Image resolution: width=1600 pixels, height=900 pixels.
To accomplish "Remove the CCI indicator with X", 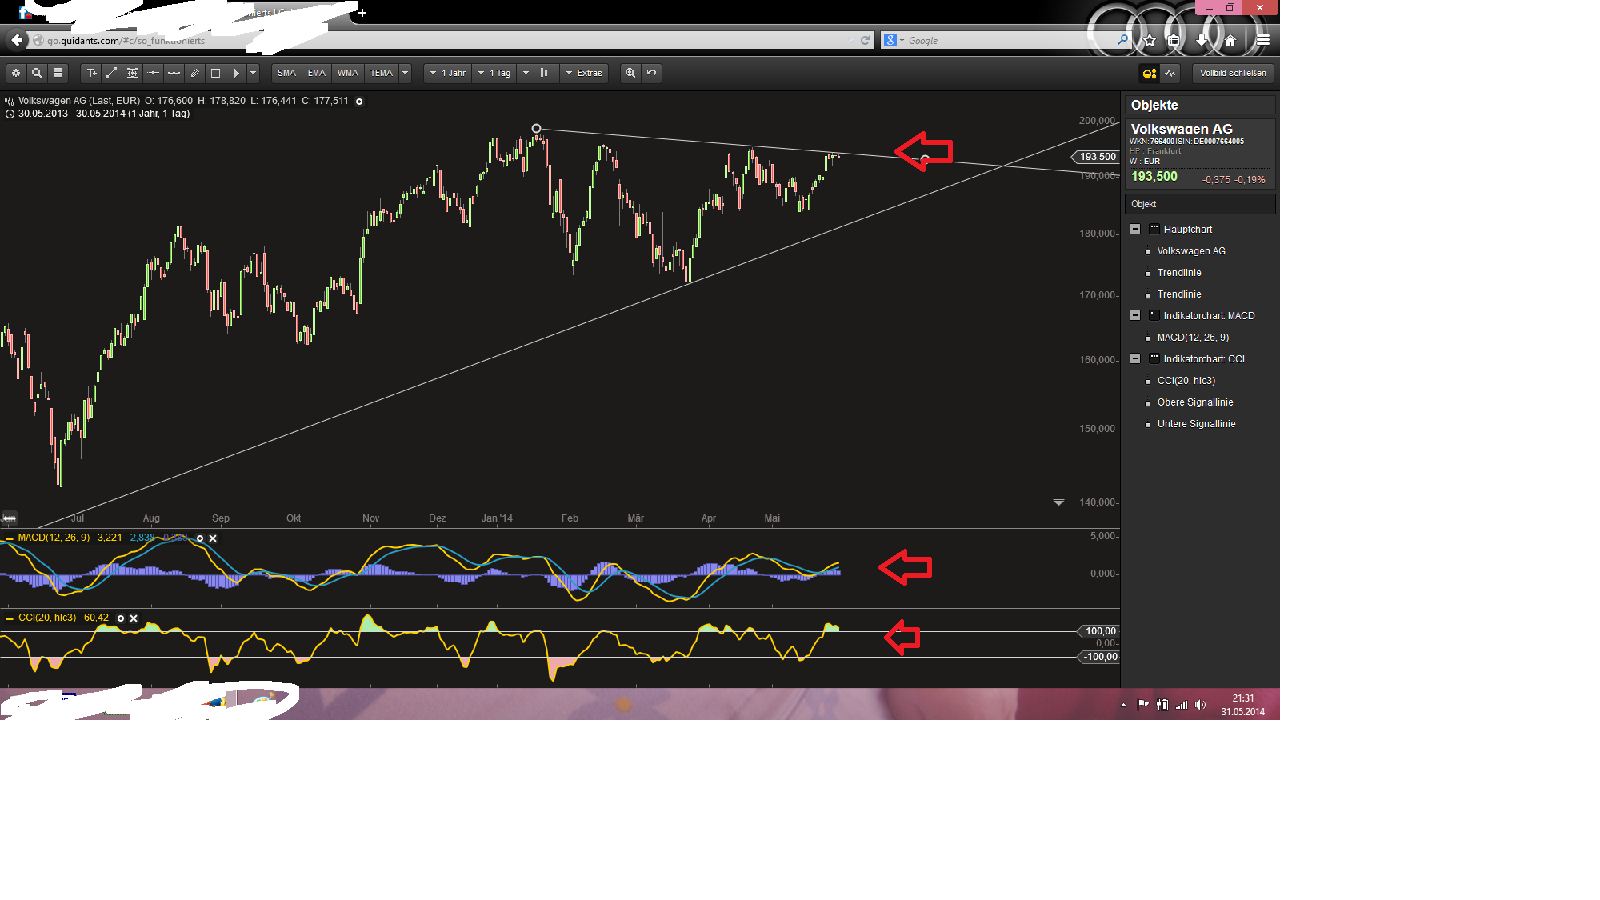I will [134, 618].
